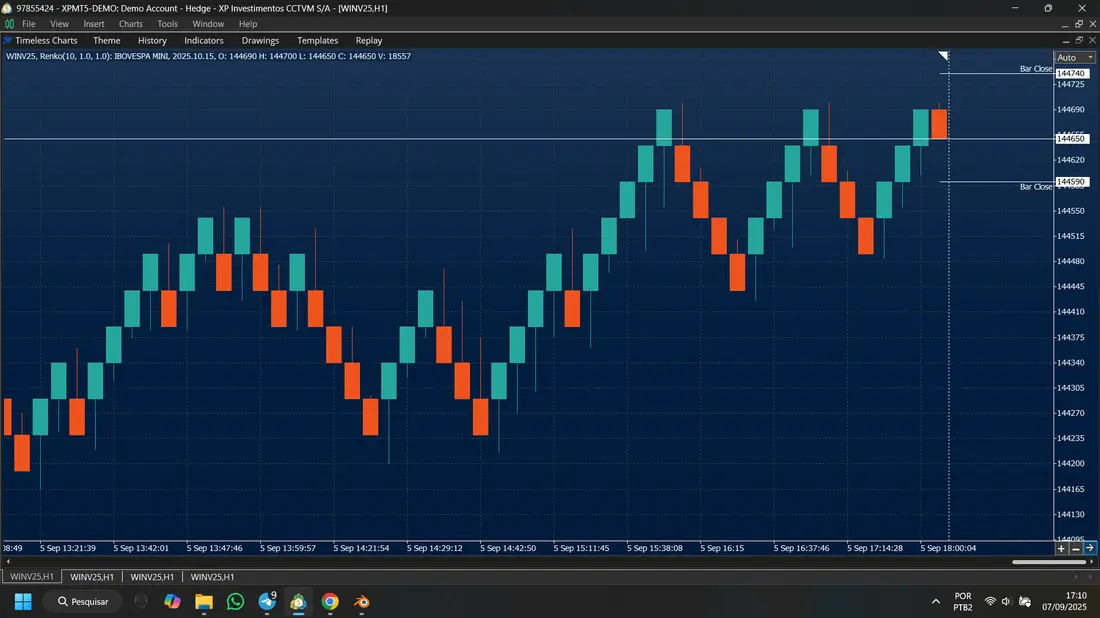Click the Replay button
The height and width of the screenshot is (618, 1100).
368,41
